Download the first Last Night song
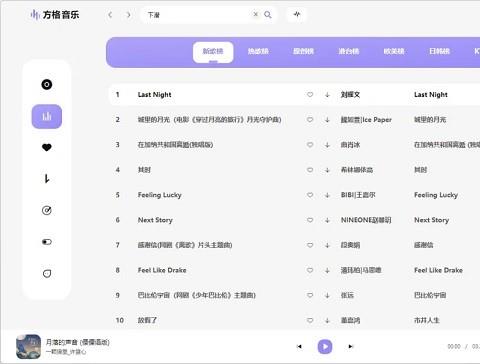The height and width of the screenshot is (364, 480). pos(327,95)
